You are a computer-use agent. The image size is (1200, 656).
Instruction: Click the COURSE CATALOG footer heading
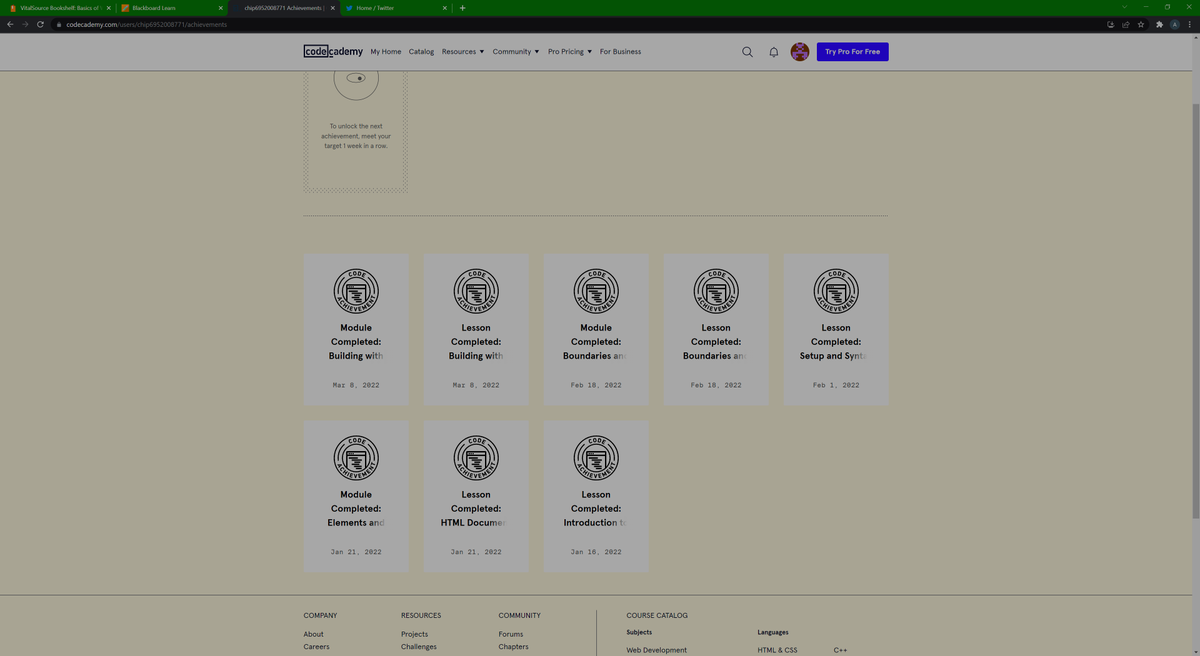click(x=657, y=615)
